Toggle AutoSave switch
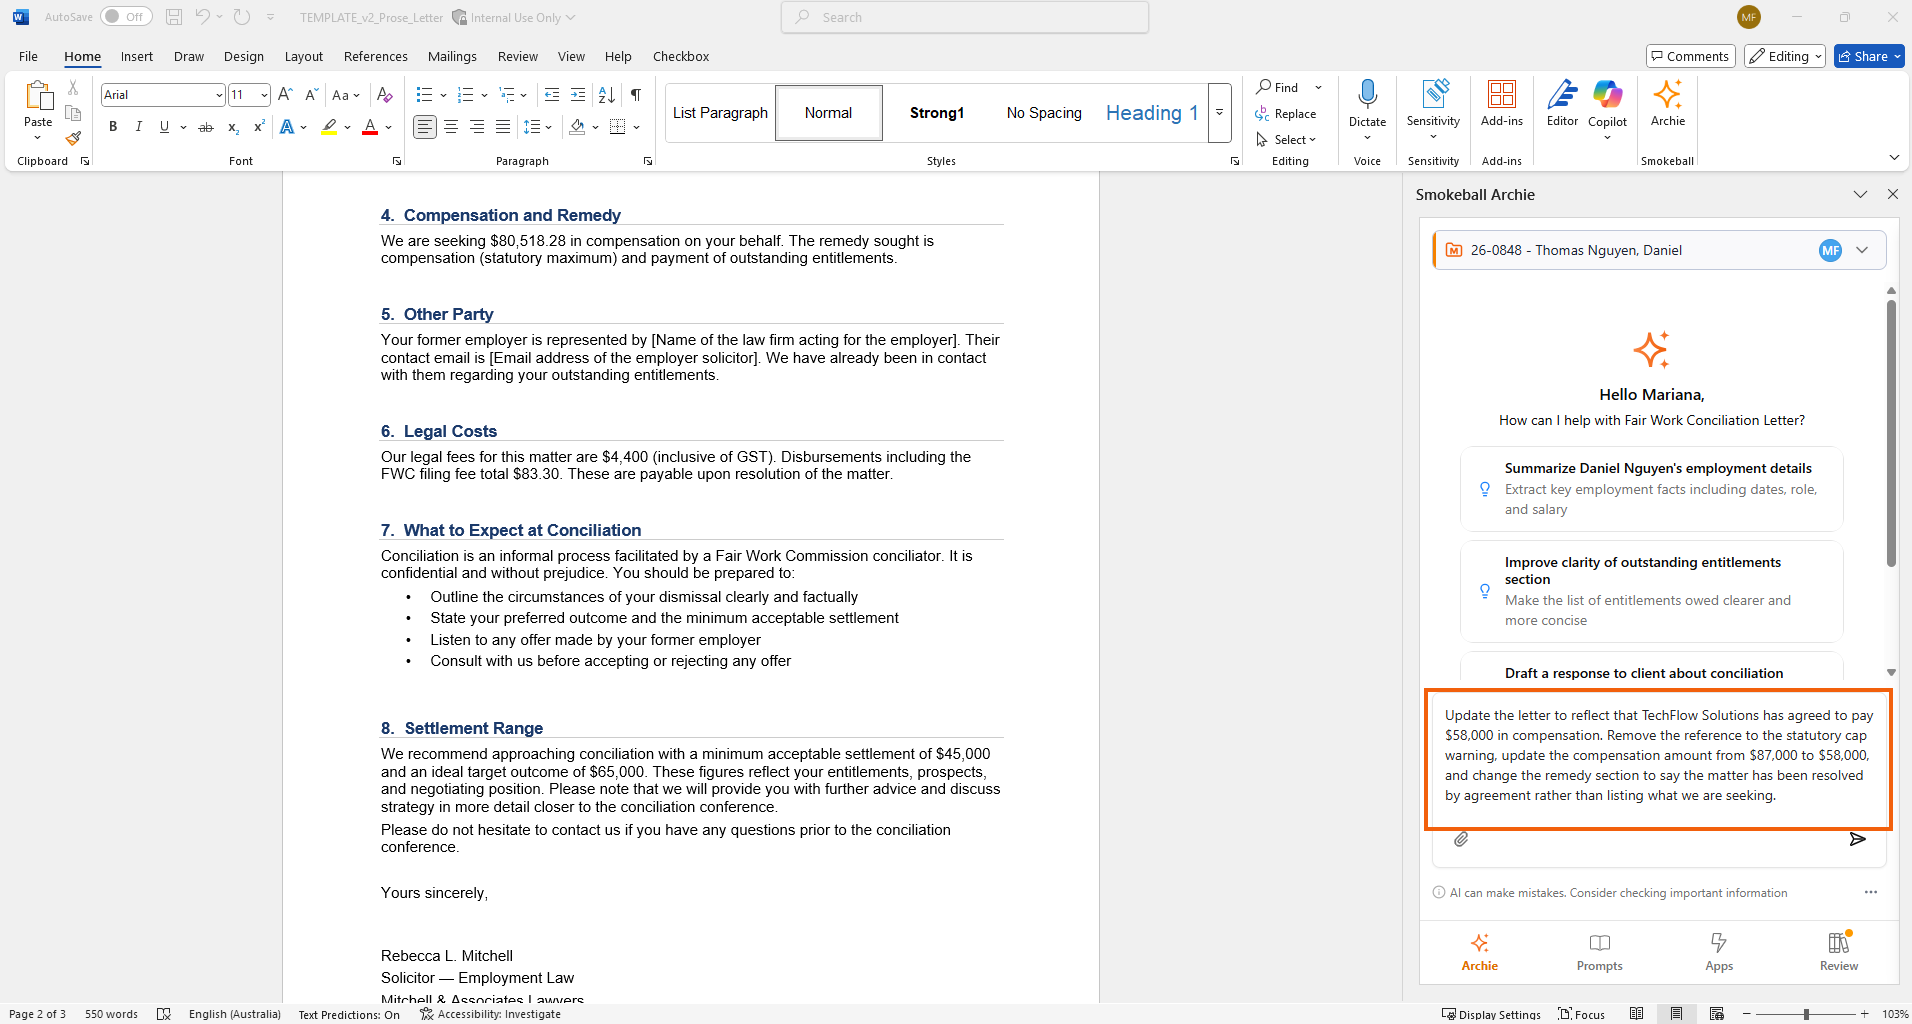1912x1024 pixels. click(126, 17)
